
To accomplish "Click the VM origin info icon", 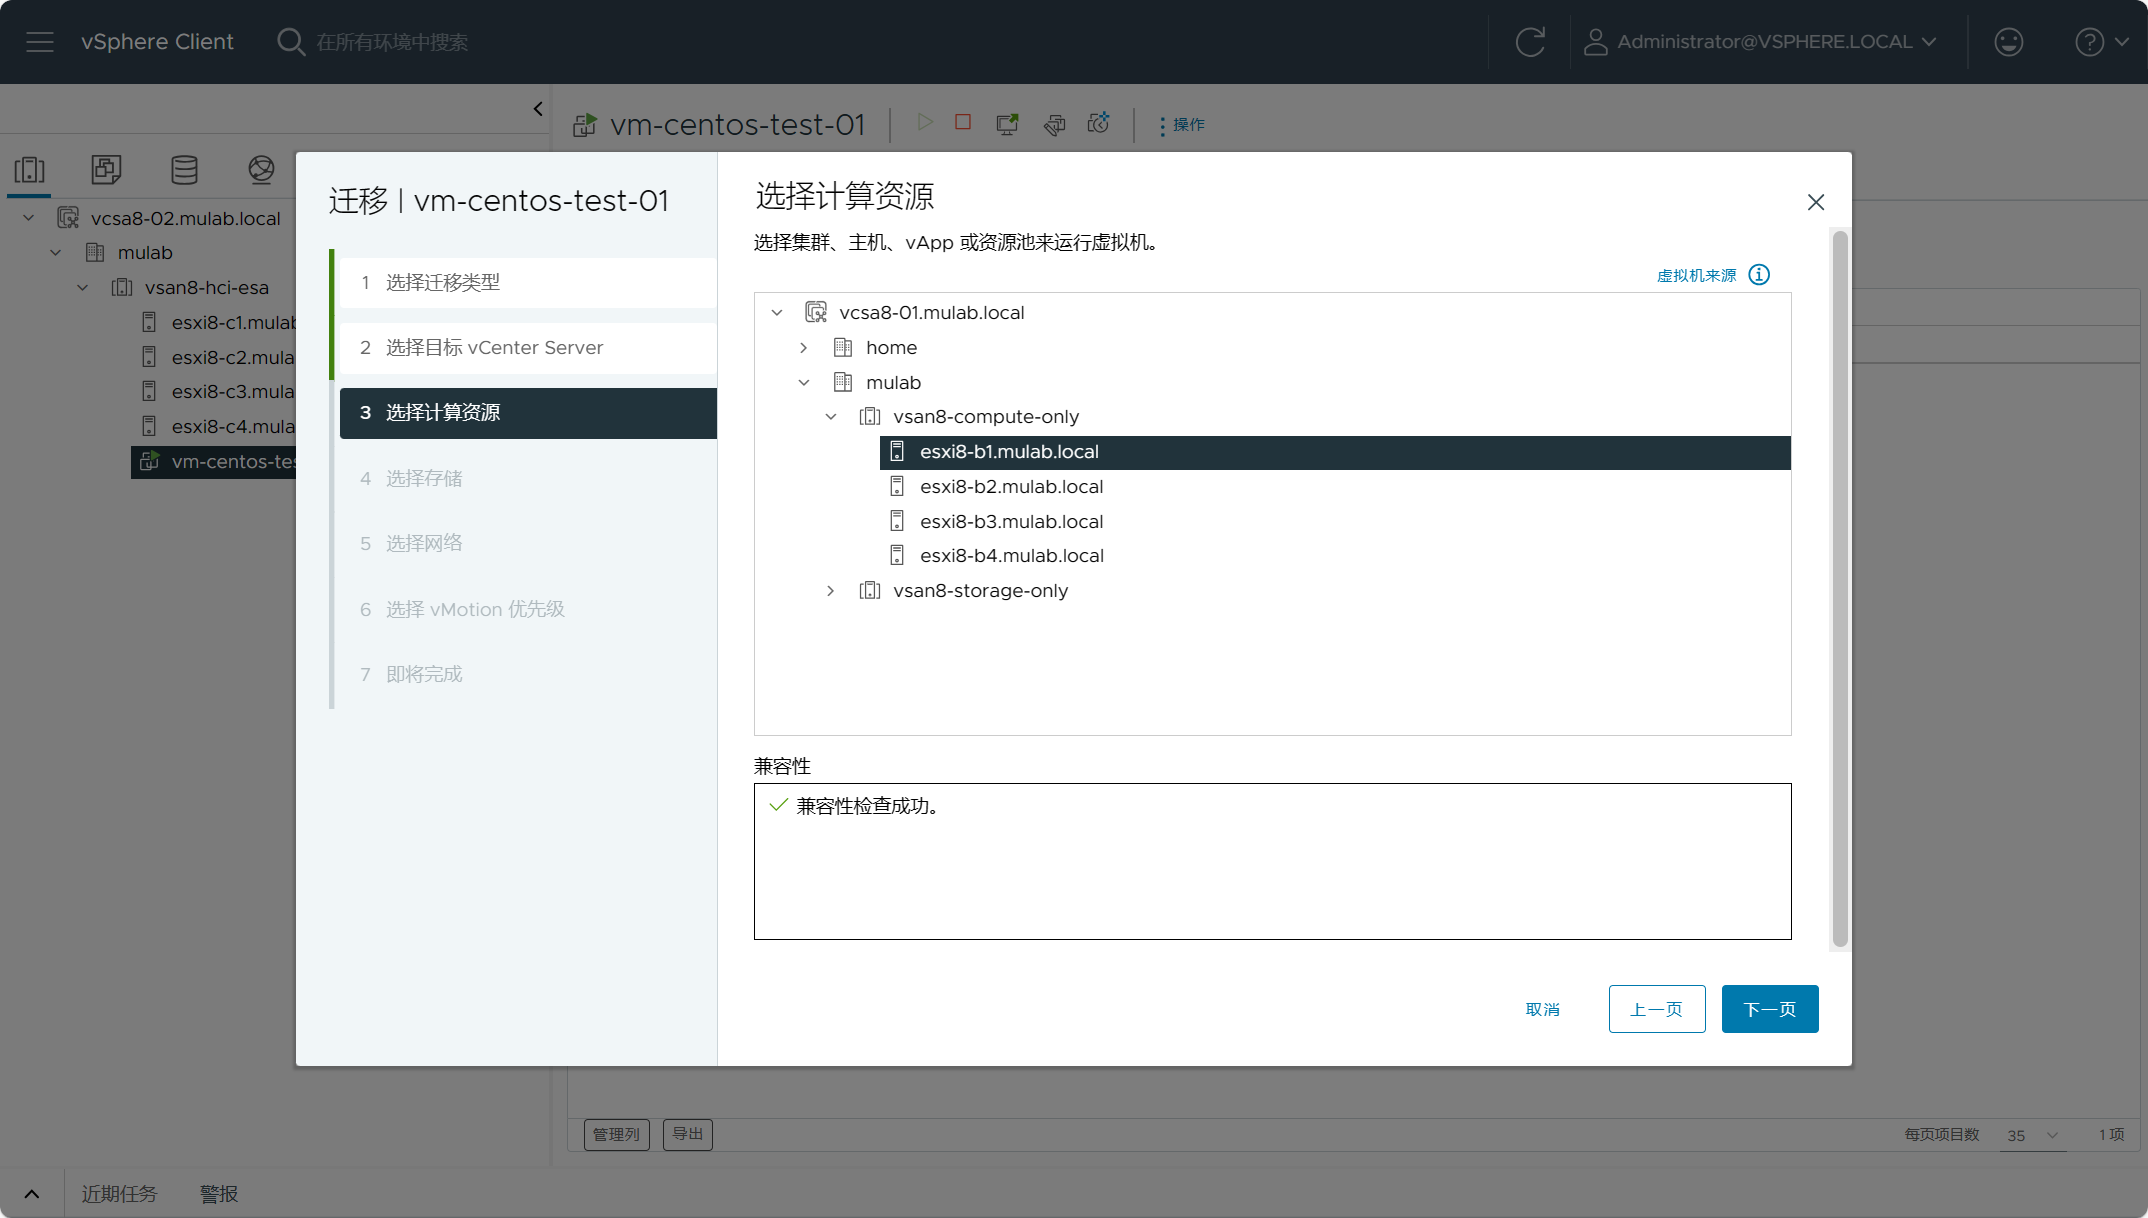I will click(1759, 275).
